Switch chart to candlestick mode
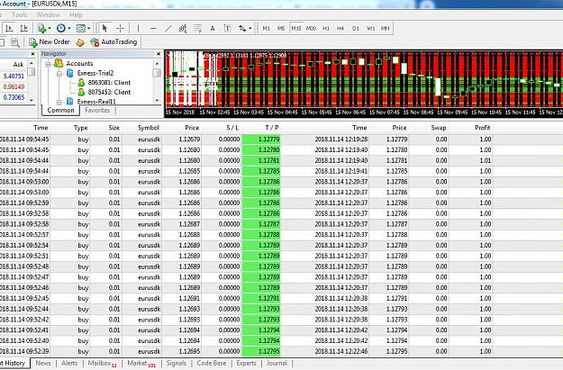This screenshot has width=563, height=370. 24,28
